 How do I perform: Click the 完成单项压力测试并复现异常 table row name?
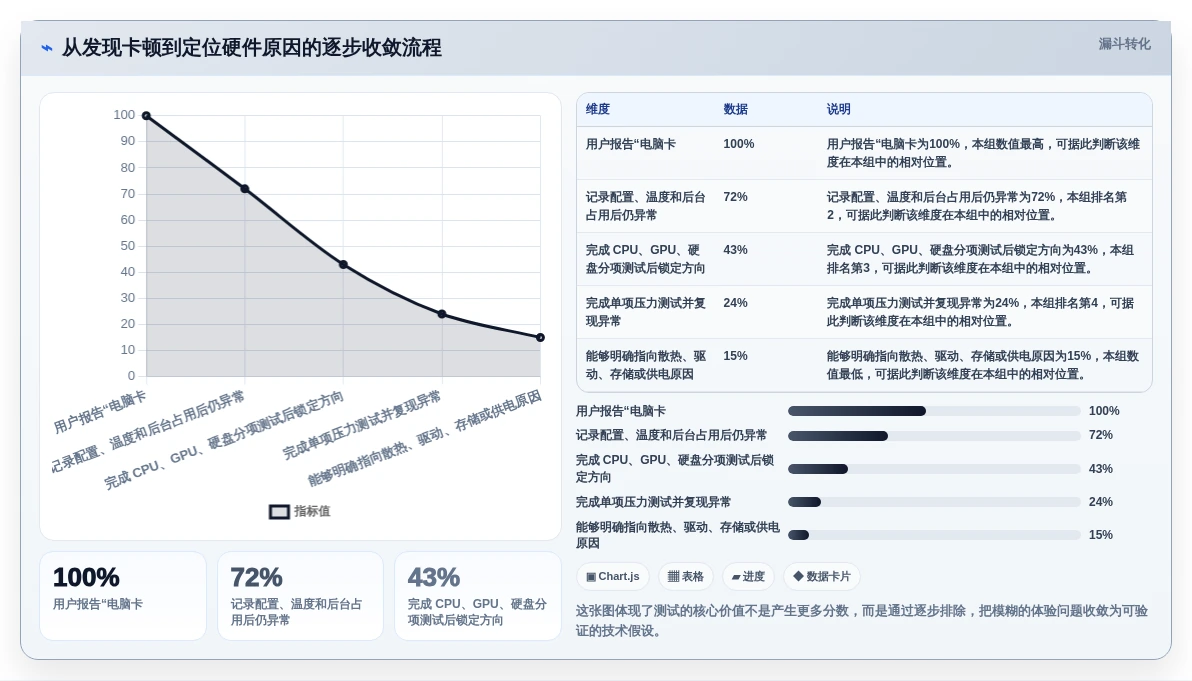[645, 312]
